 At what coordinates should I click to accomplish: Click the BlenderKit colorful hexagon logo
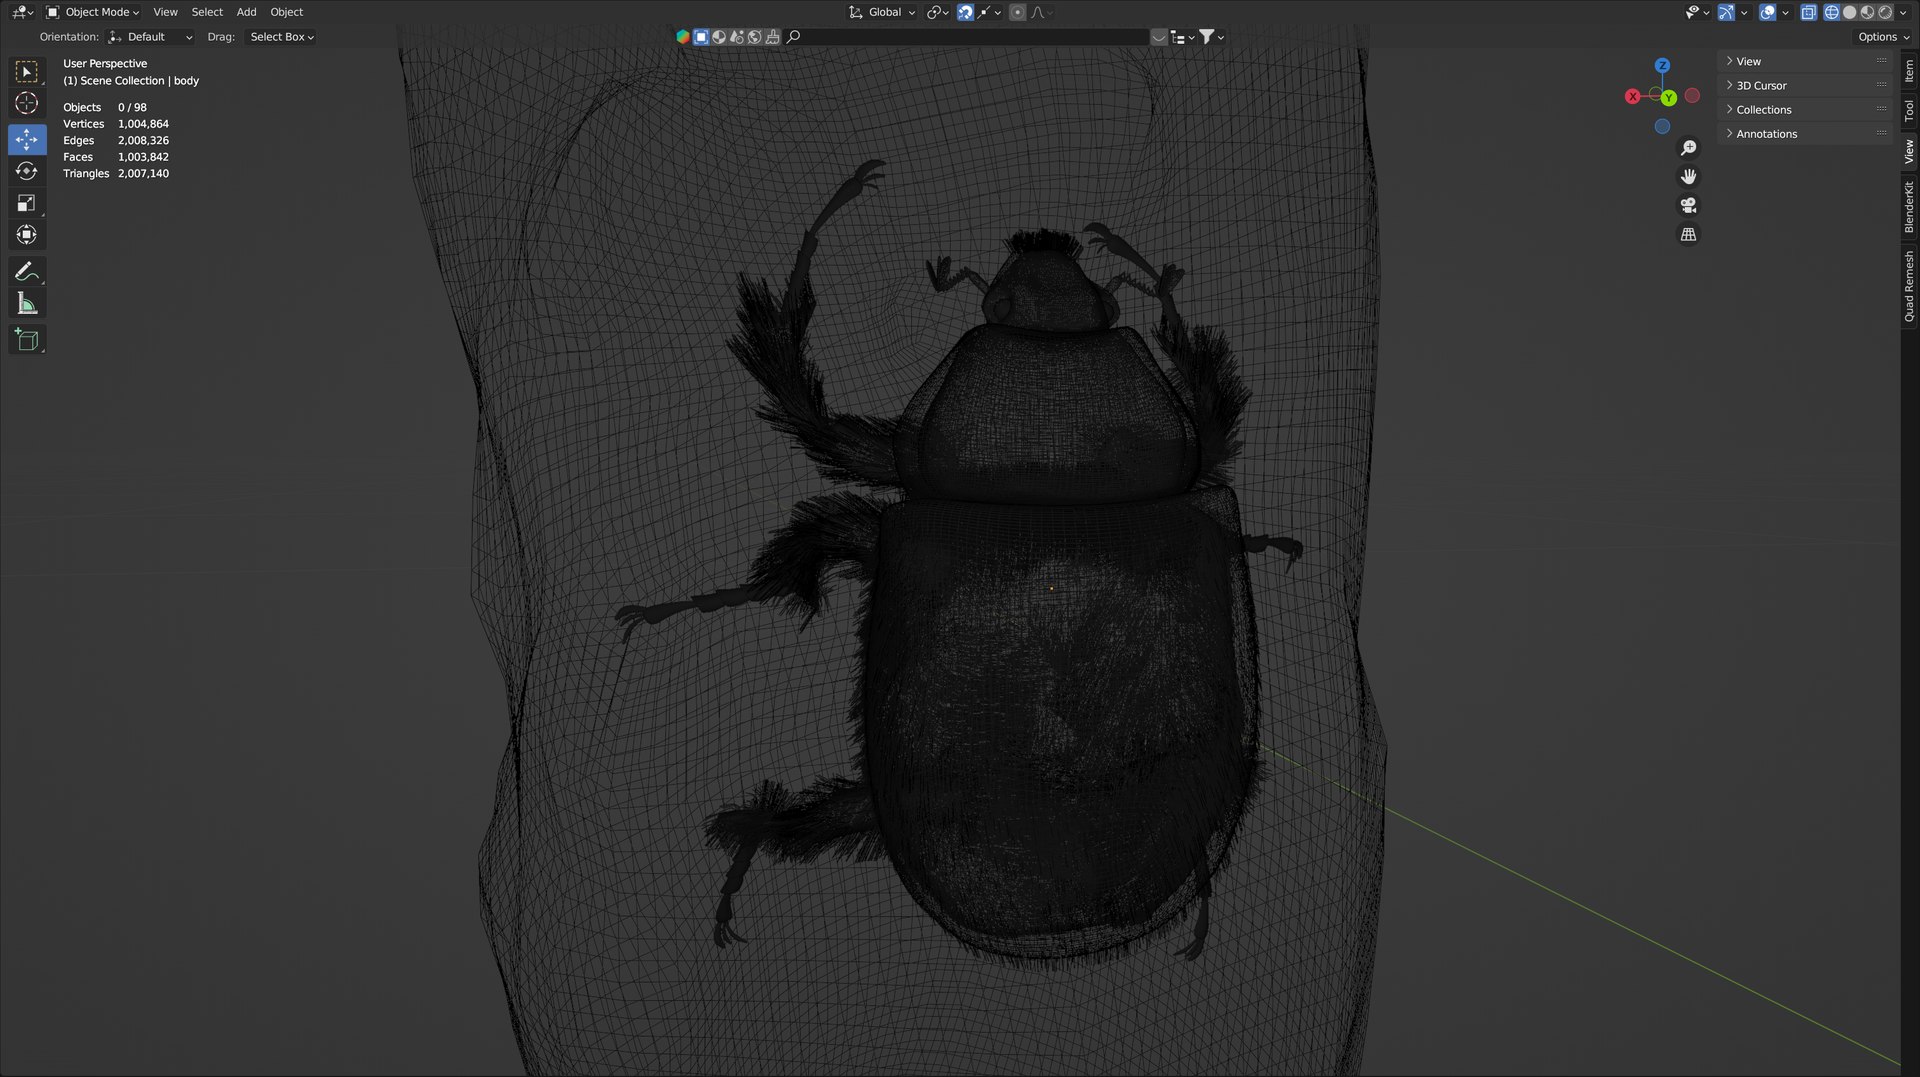click(683, 37)
